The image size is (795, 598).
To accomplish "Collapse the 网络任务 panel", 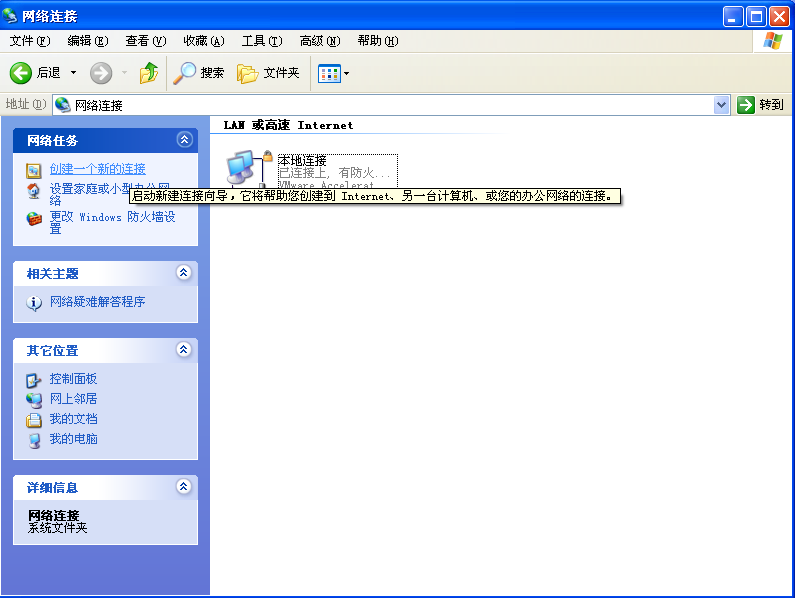I will pos(184,139).
